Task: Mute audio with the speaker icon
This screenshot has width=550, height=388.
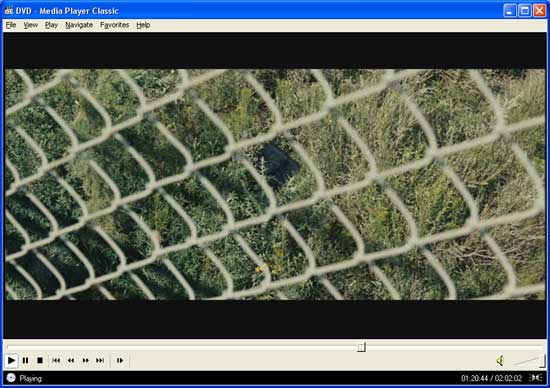Action: click(x=500, y=360)
